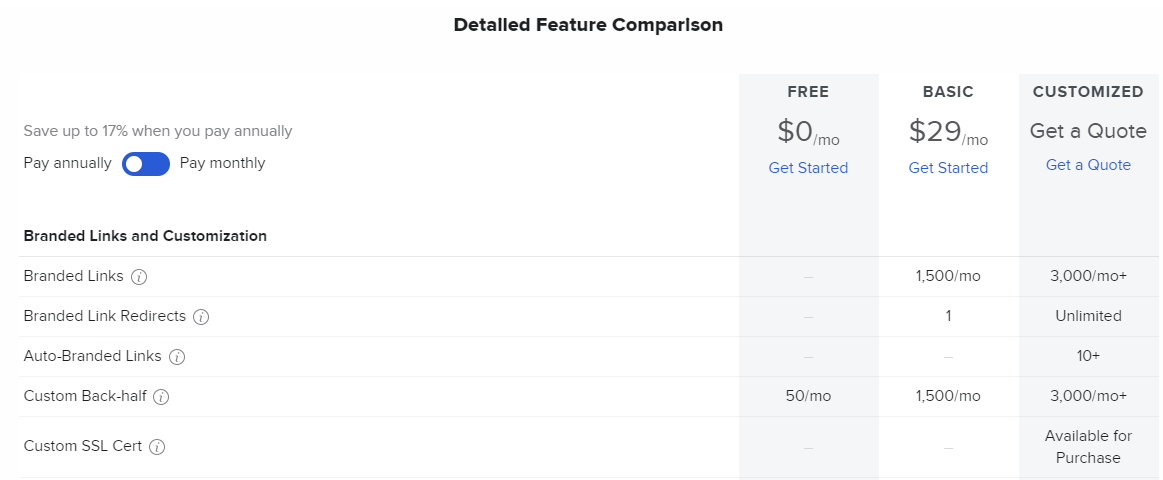Click the Save up to 17% text
1163x480 pixels.
coord(158,131)
